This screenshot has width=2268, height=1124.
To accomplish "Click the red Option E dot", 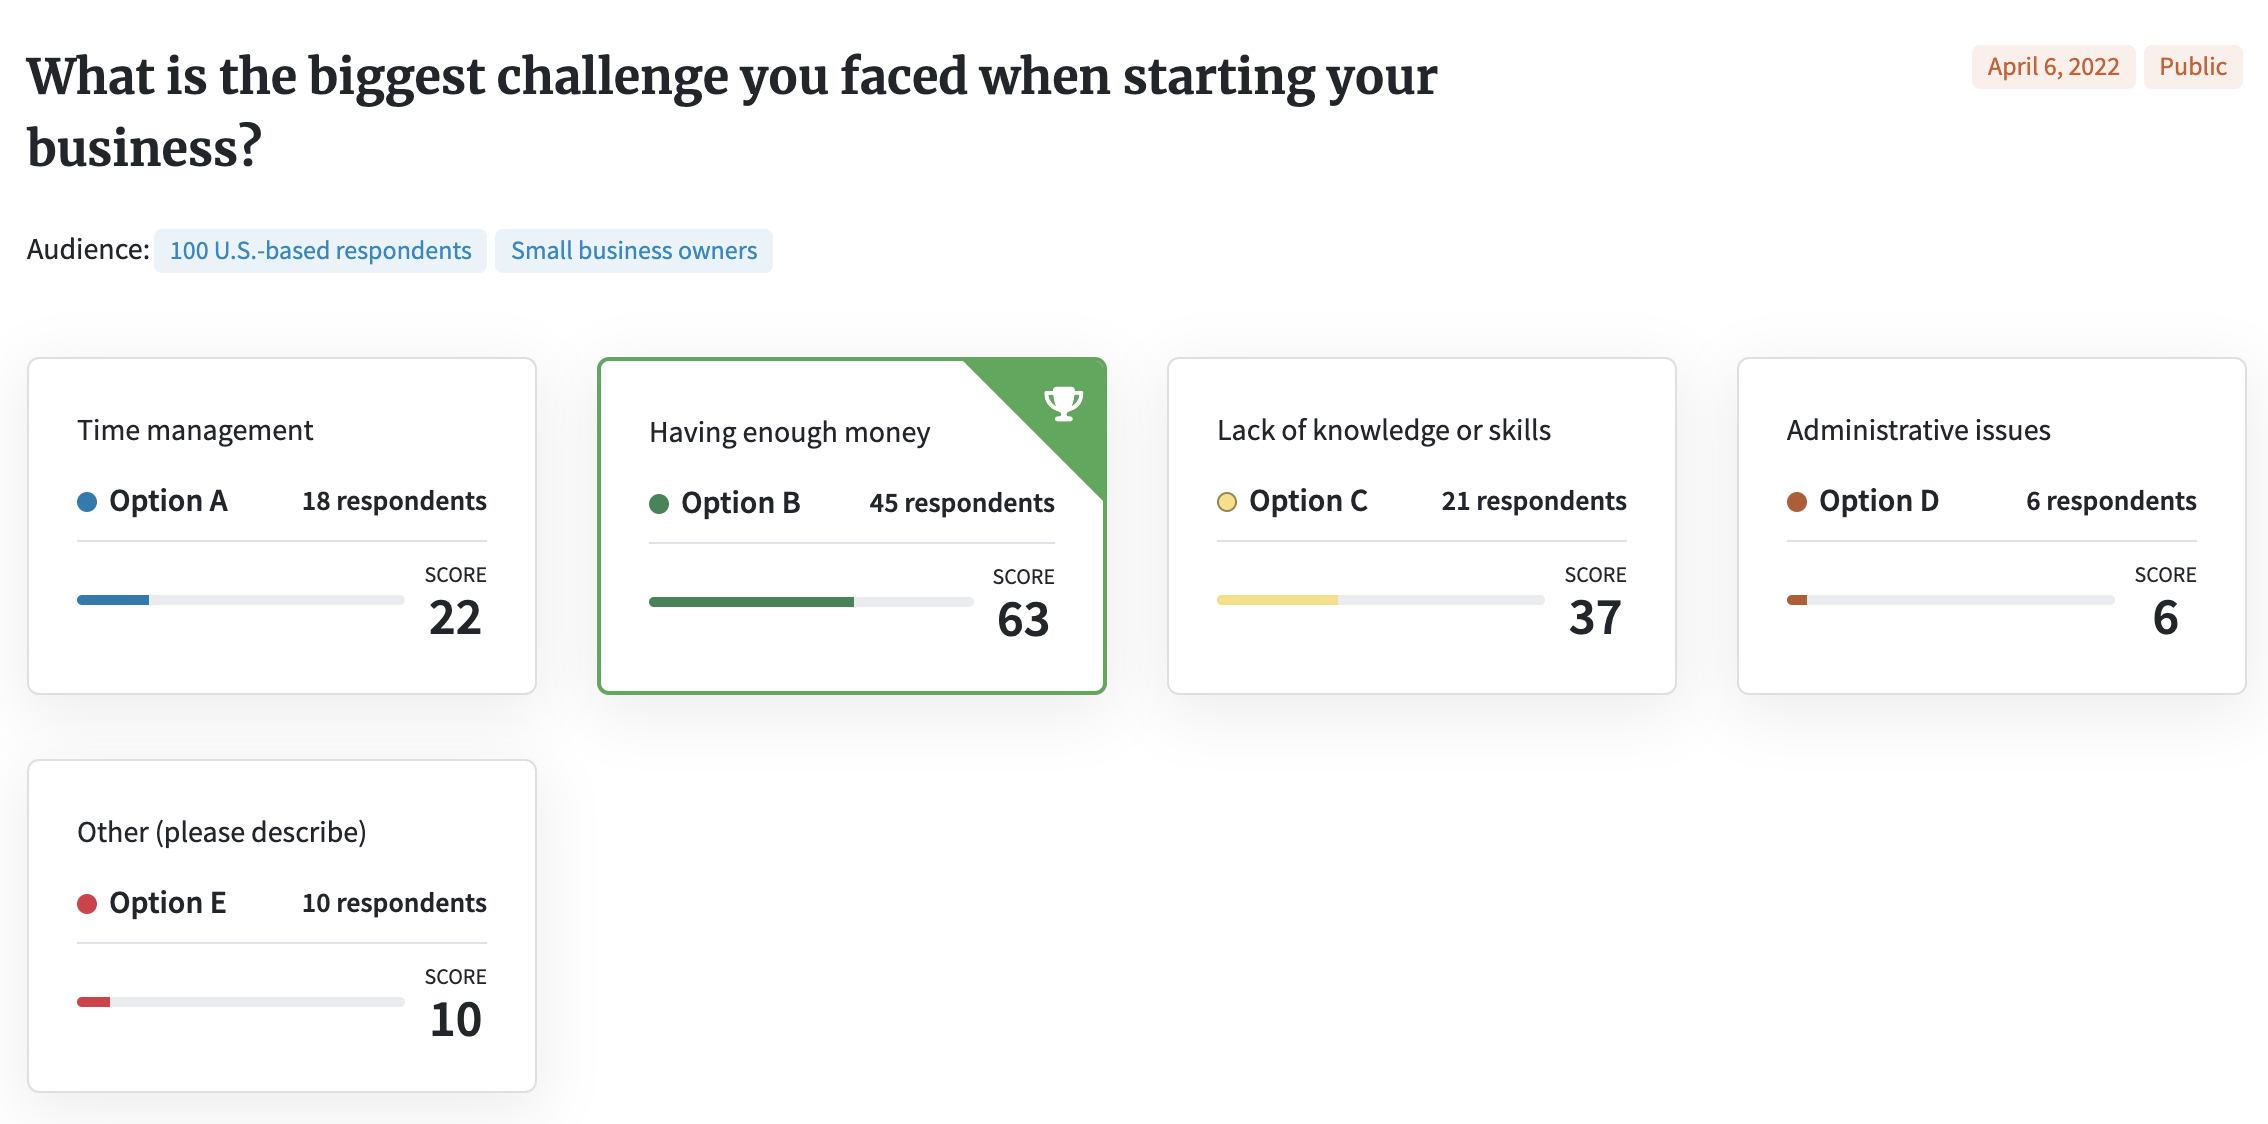I will point(87,904).
